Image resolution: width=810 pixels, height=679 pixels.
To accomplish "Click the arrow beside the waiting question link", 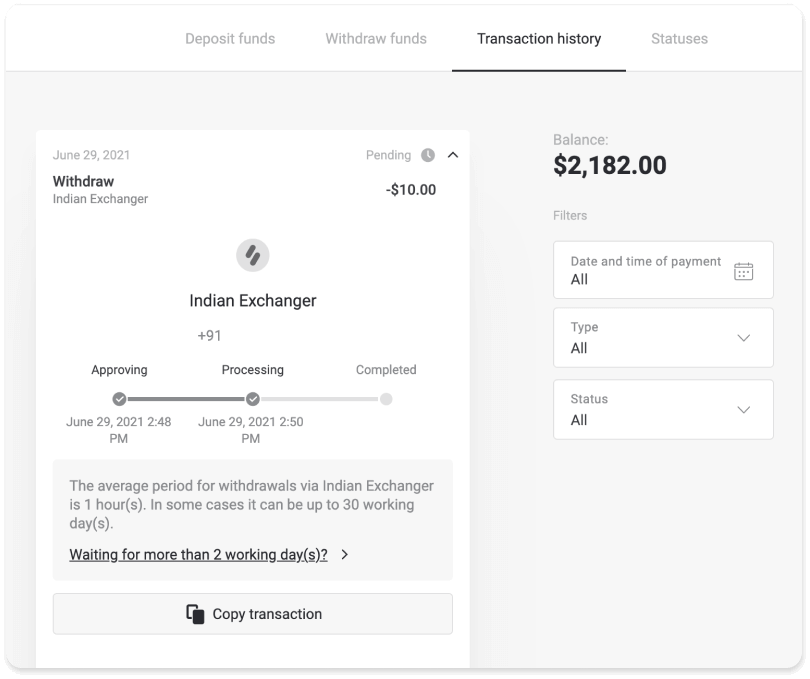I will point(343,555).
